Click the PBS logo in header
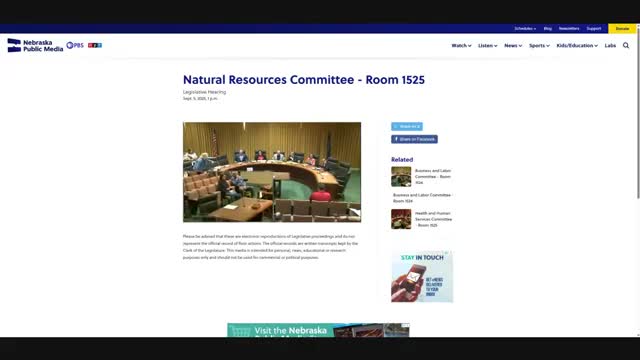Image resolution: width=640 pixels, height=360 pixels. (75, 45)
